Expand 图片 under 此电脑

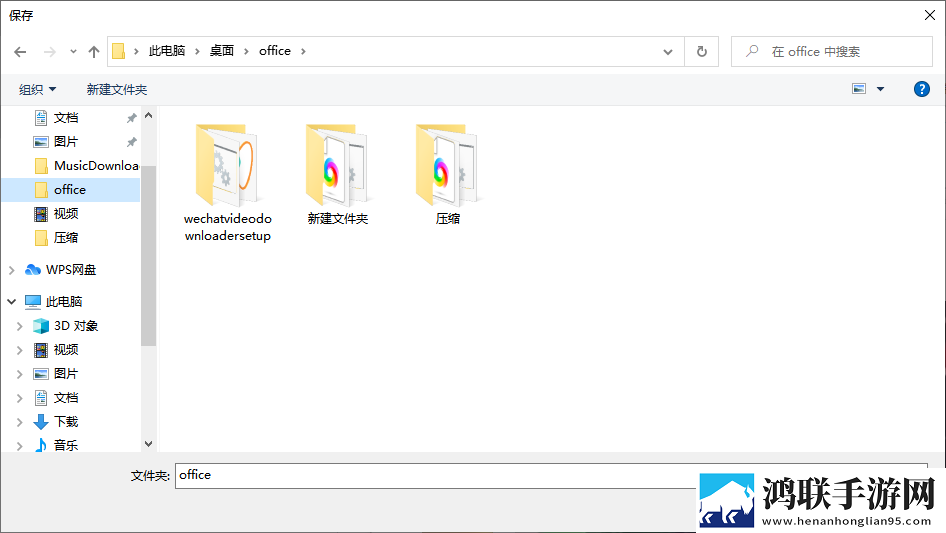pyautogui.click(x=19, y=374)
